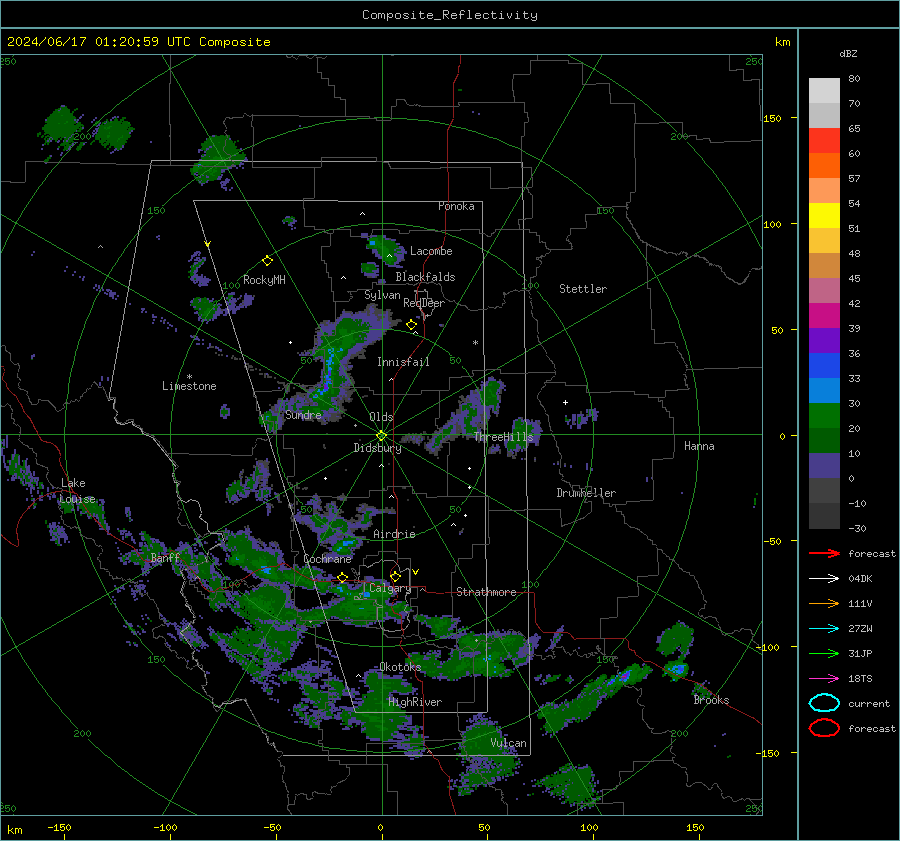
Task: Click the Blackfalds city label
Action: pyautogui.click(x=425, y=277)
